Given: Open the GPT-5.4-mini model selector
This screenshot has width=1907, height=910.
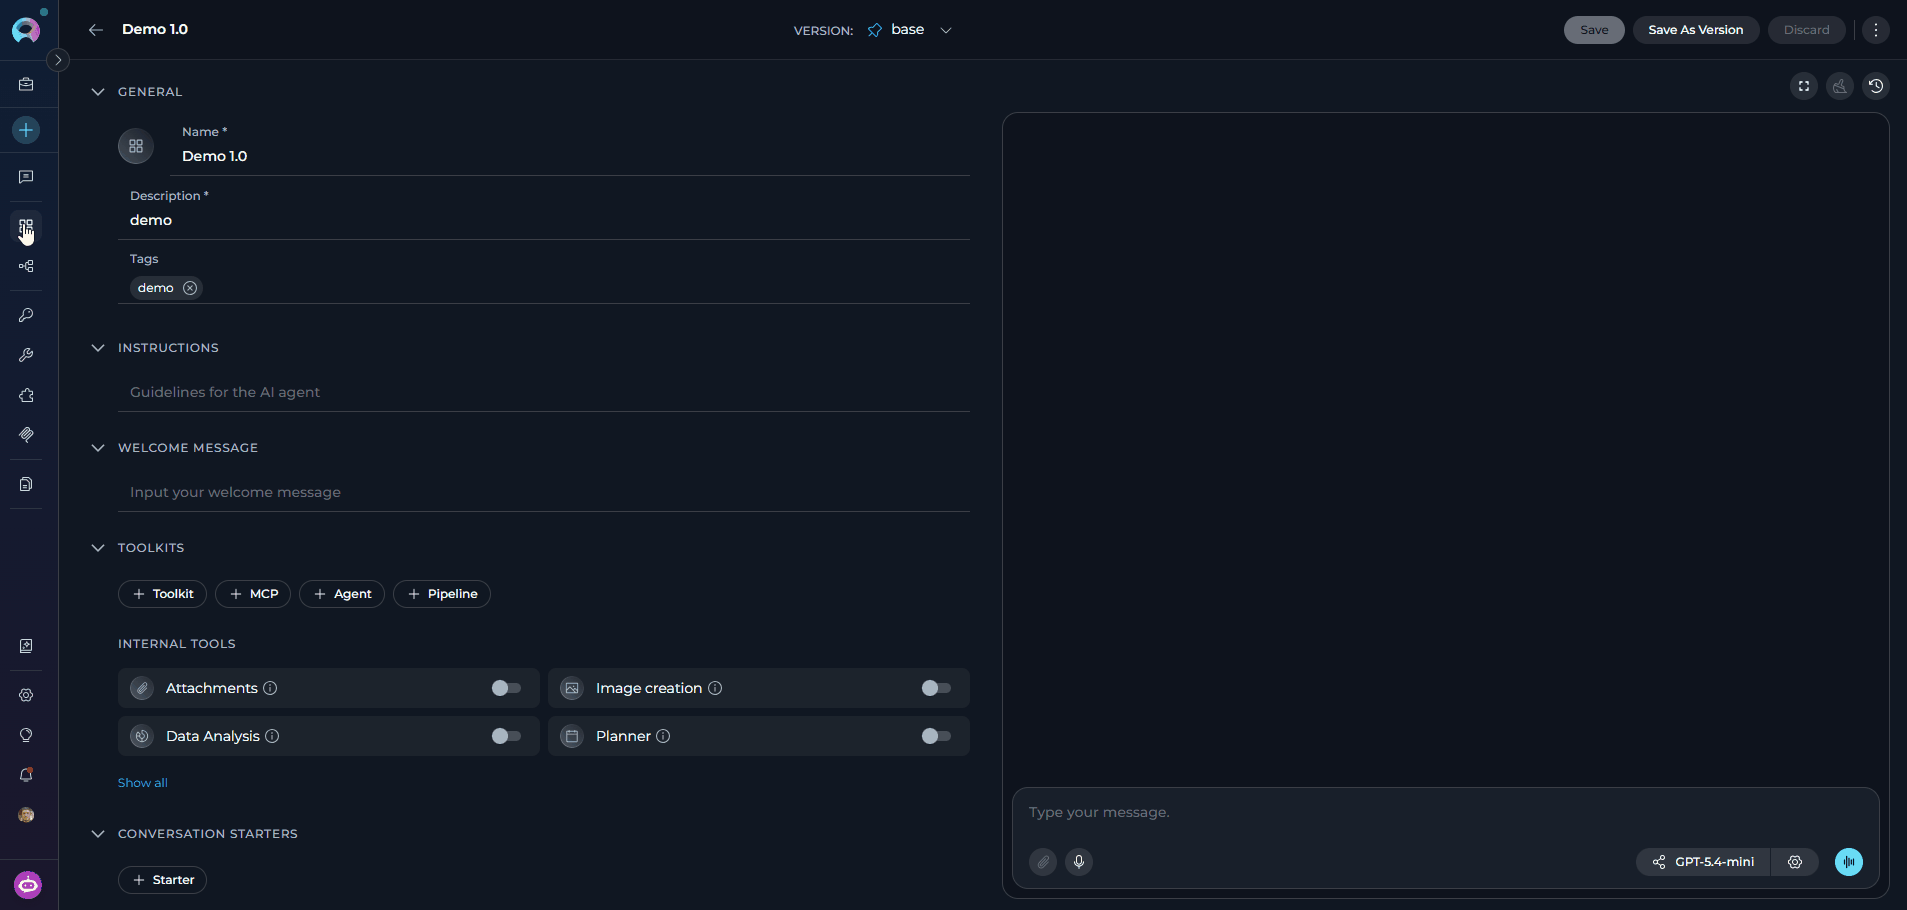Looking at the screenshot, I should tap(1704, 862).
